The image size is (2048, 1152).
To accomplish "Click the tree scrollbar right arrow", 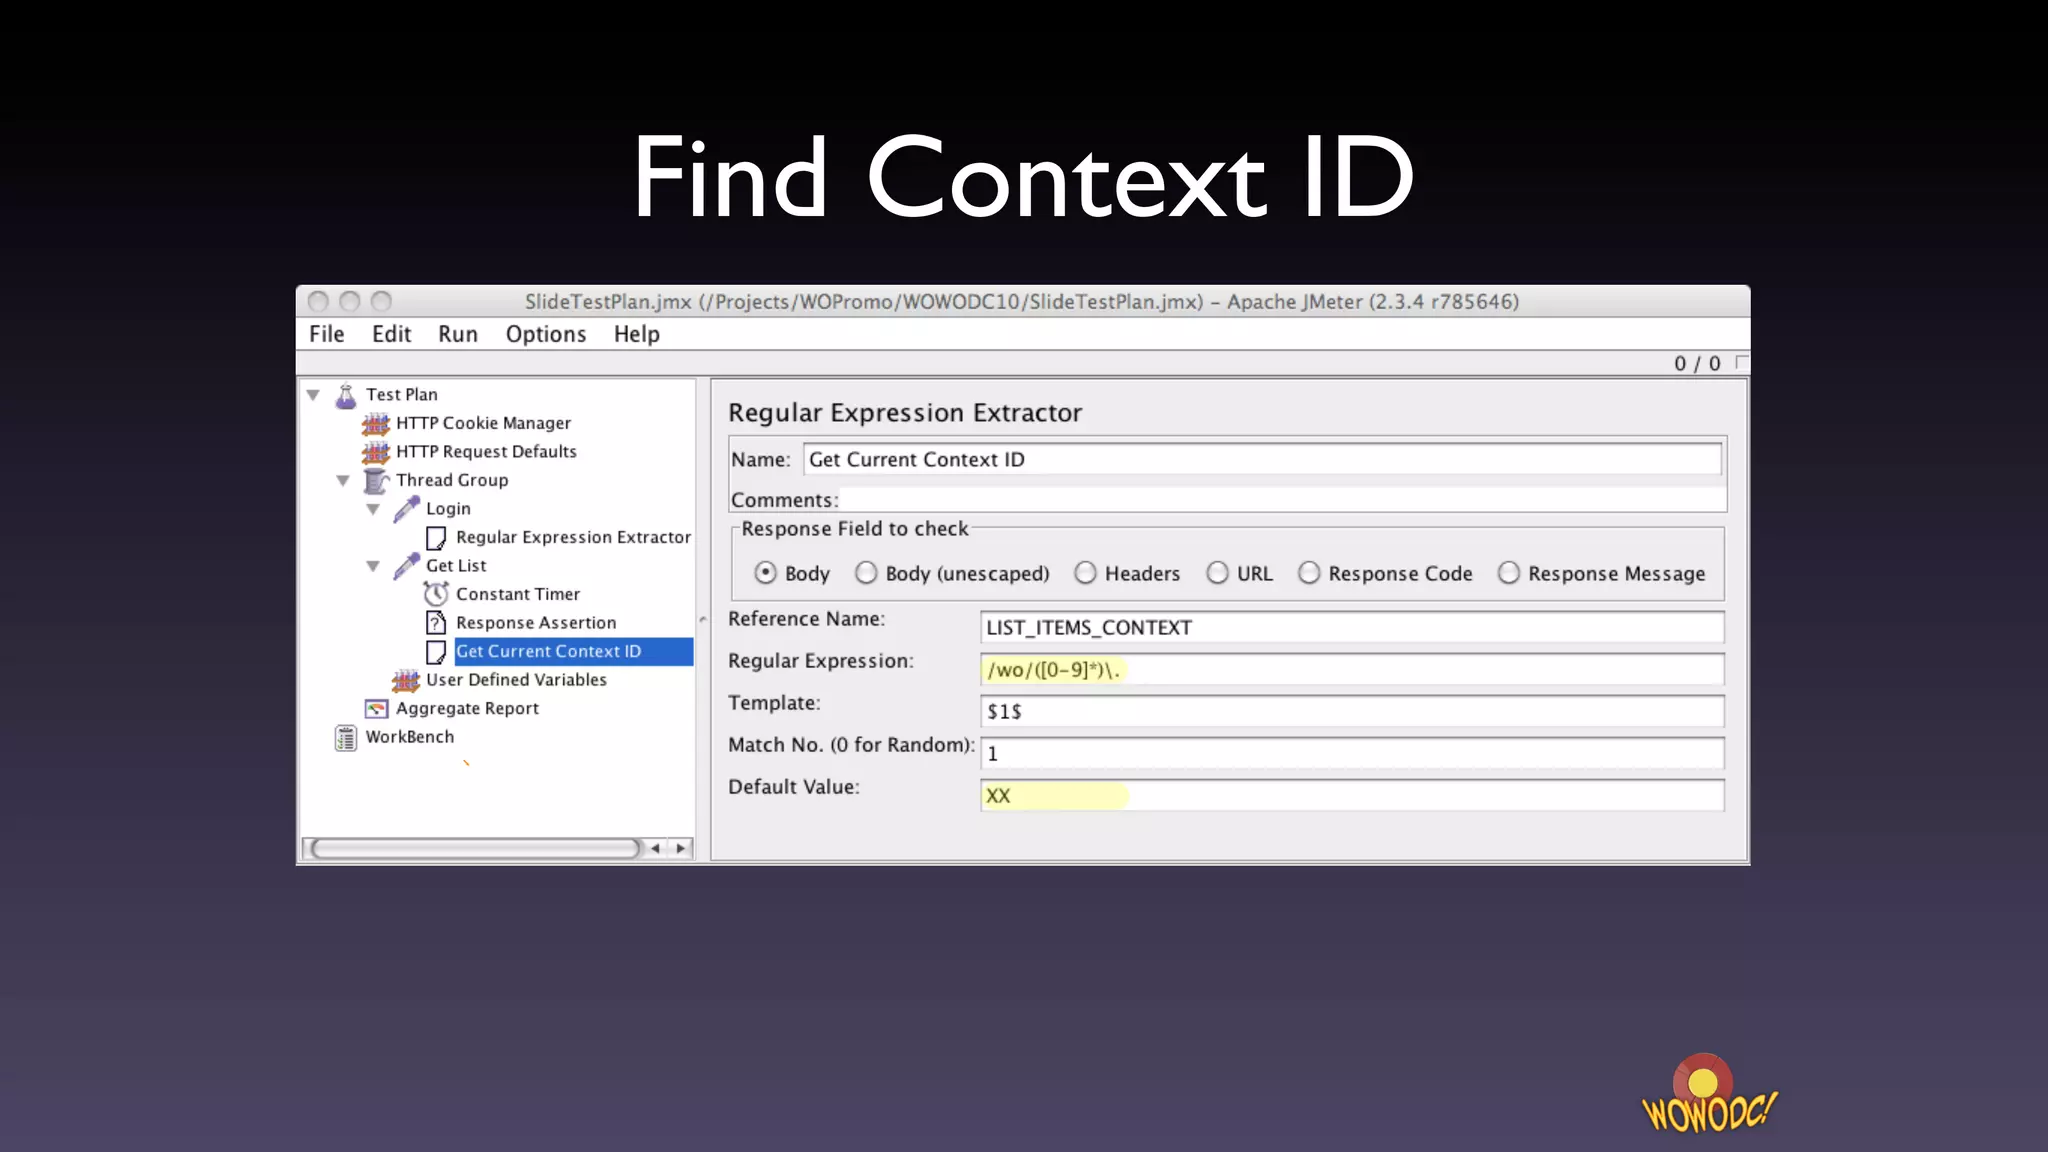I will pyautogui.click(x=681, y=849).
